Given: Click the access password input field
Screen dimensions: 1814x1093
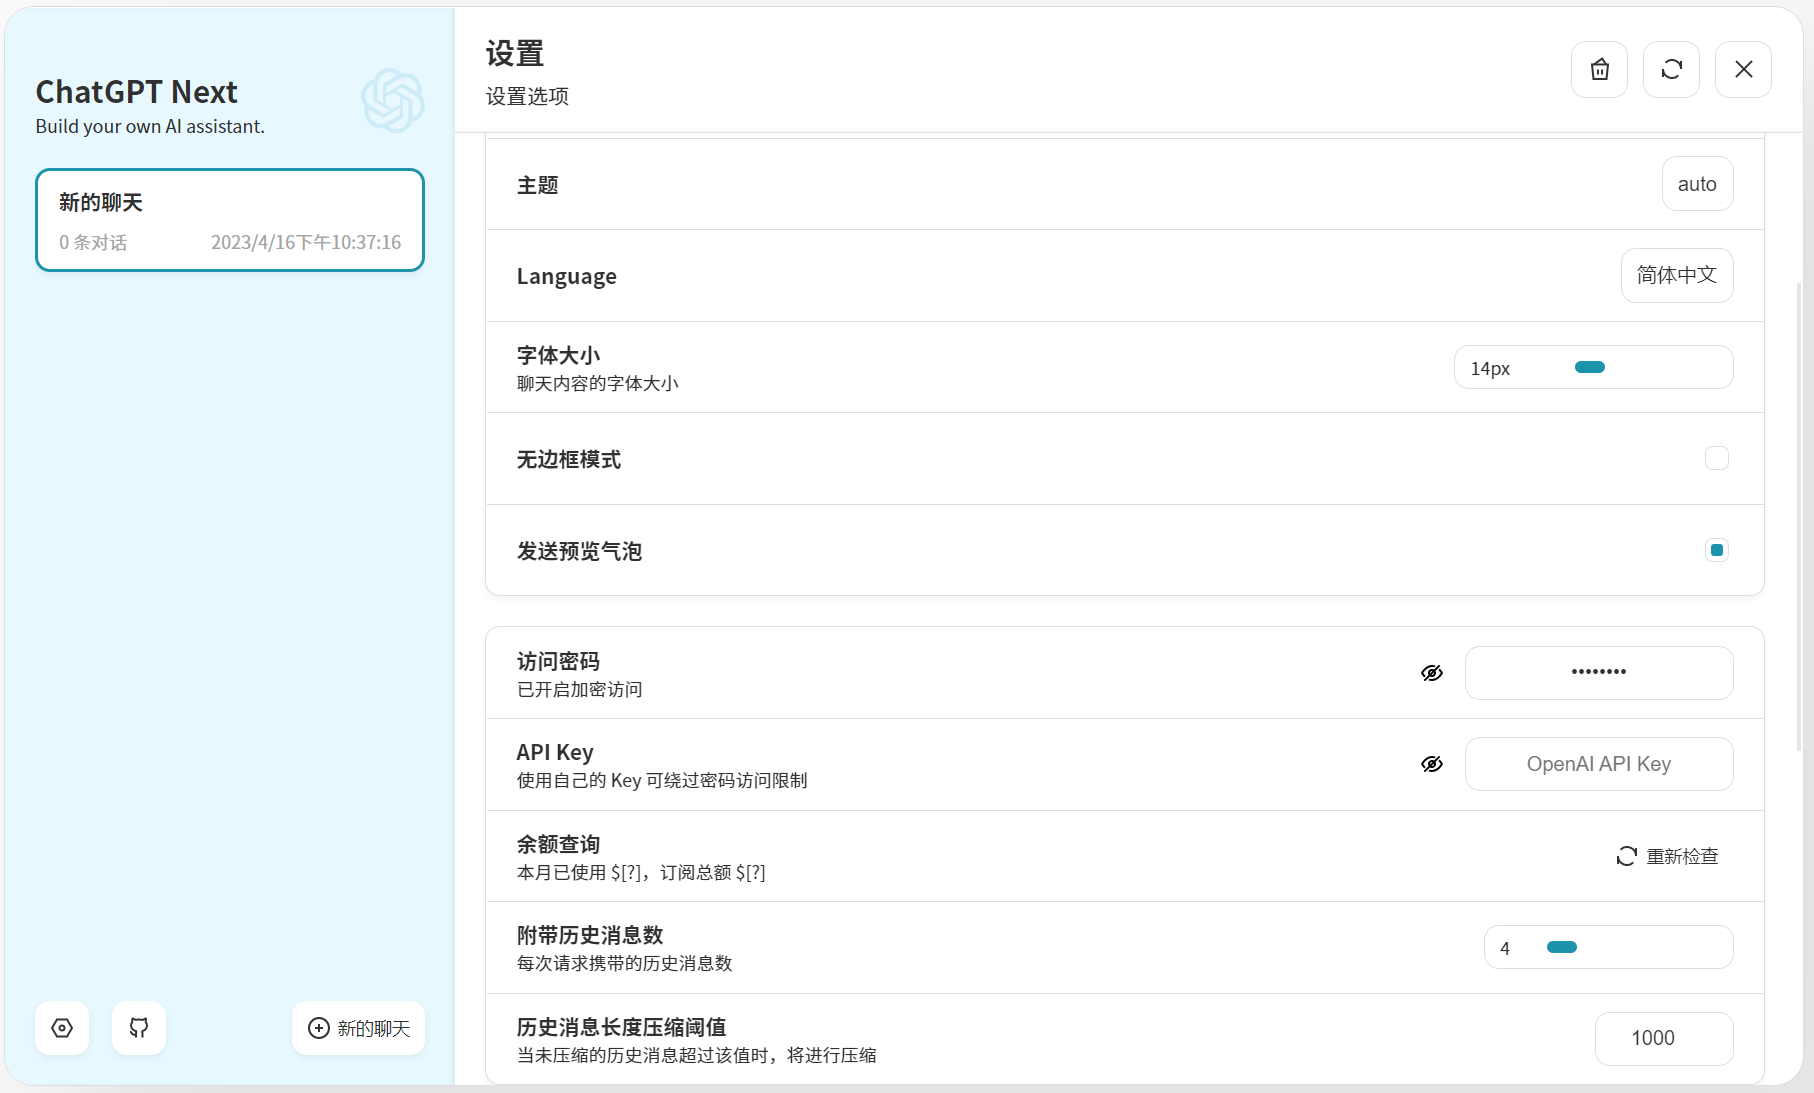Looking at the screenshot, I should tap(1599, 673).
